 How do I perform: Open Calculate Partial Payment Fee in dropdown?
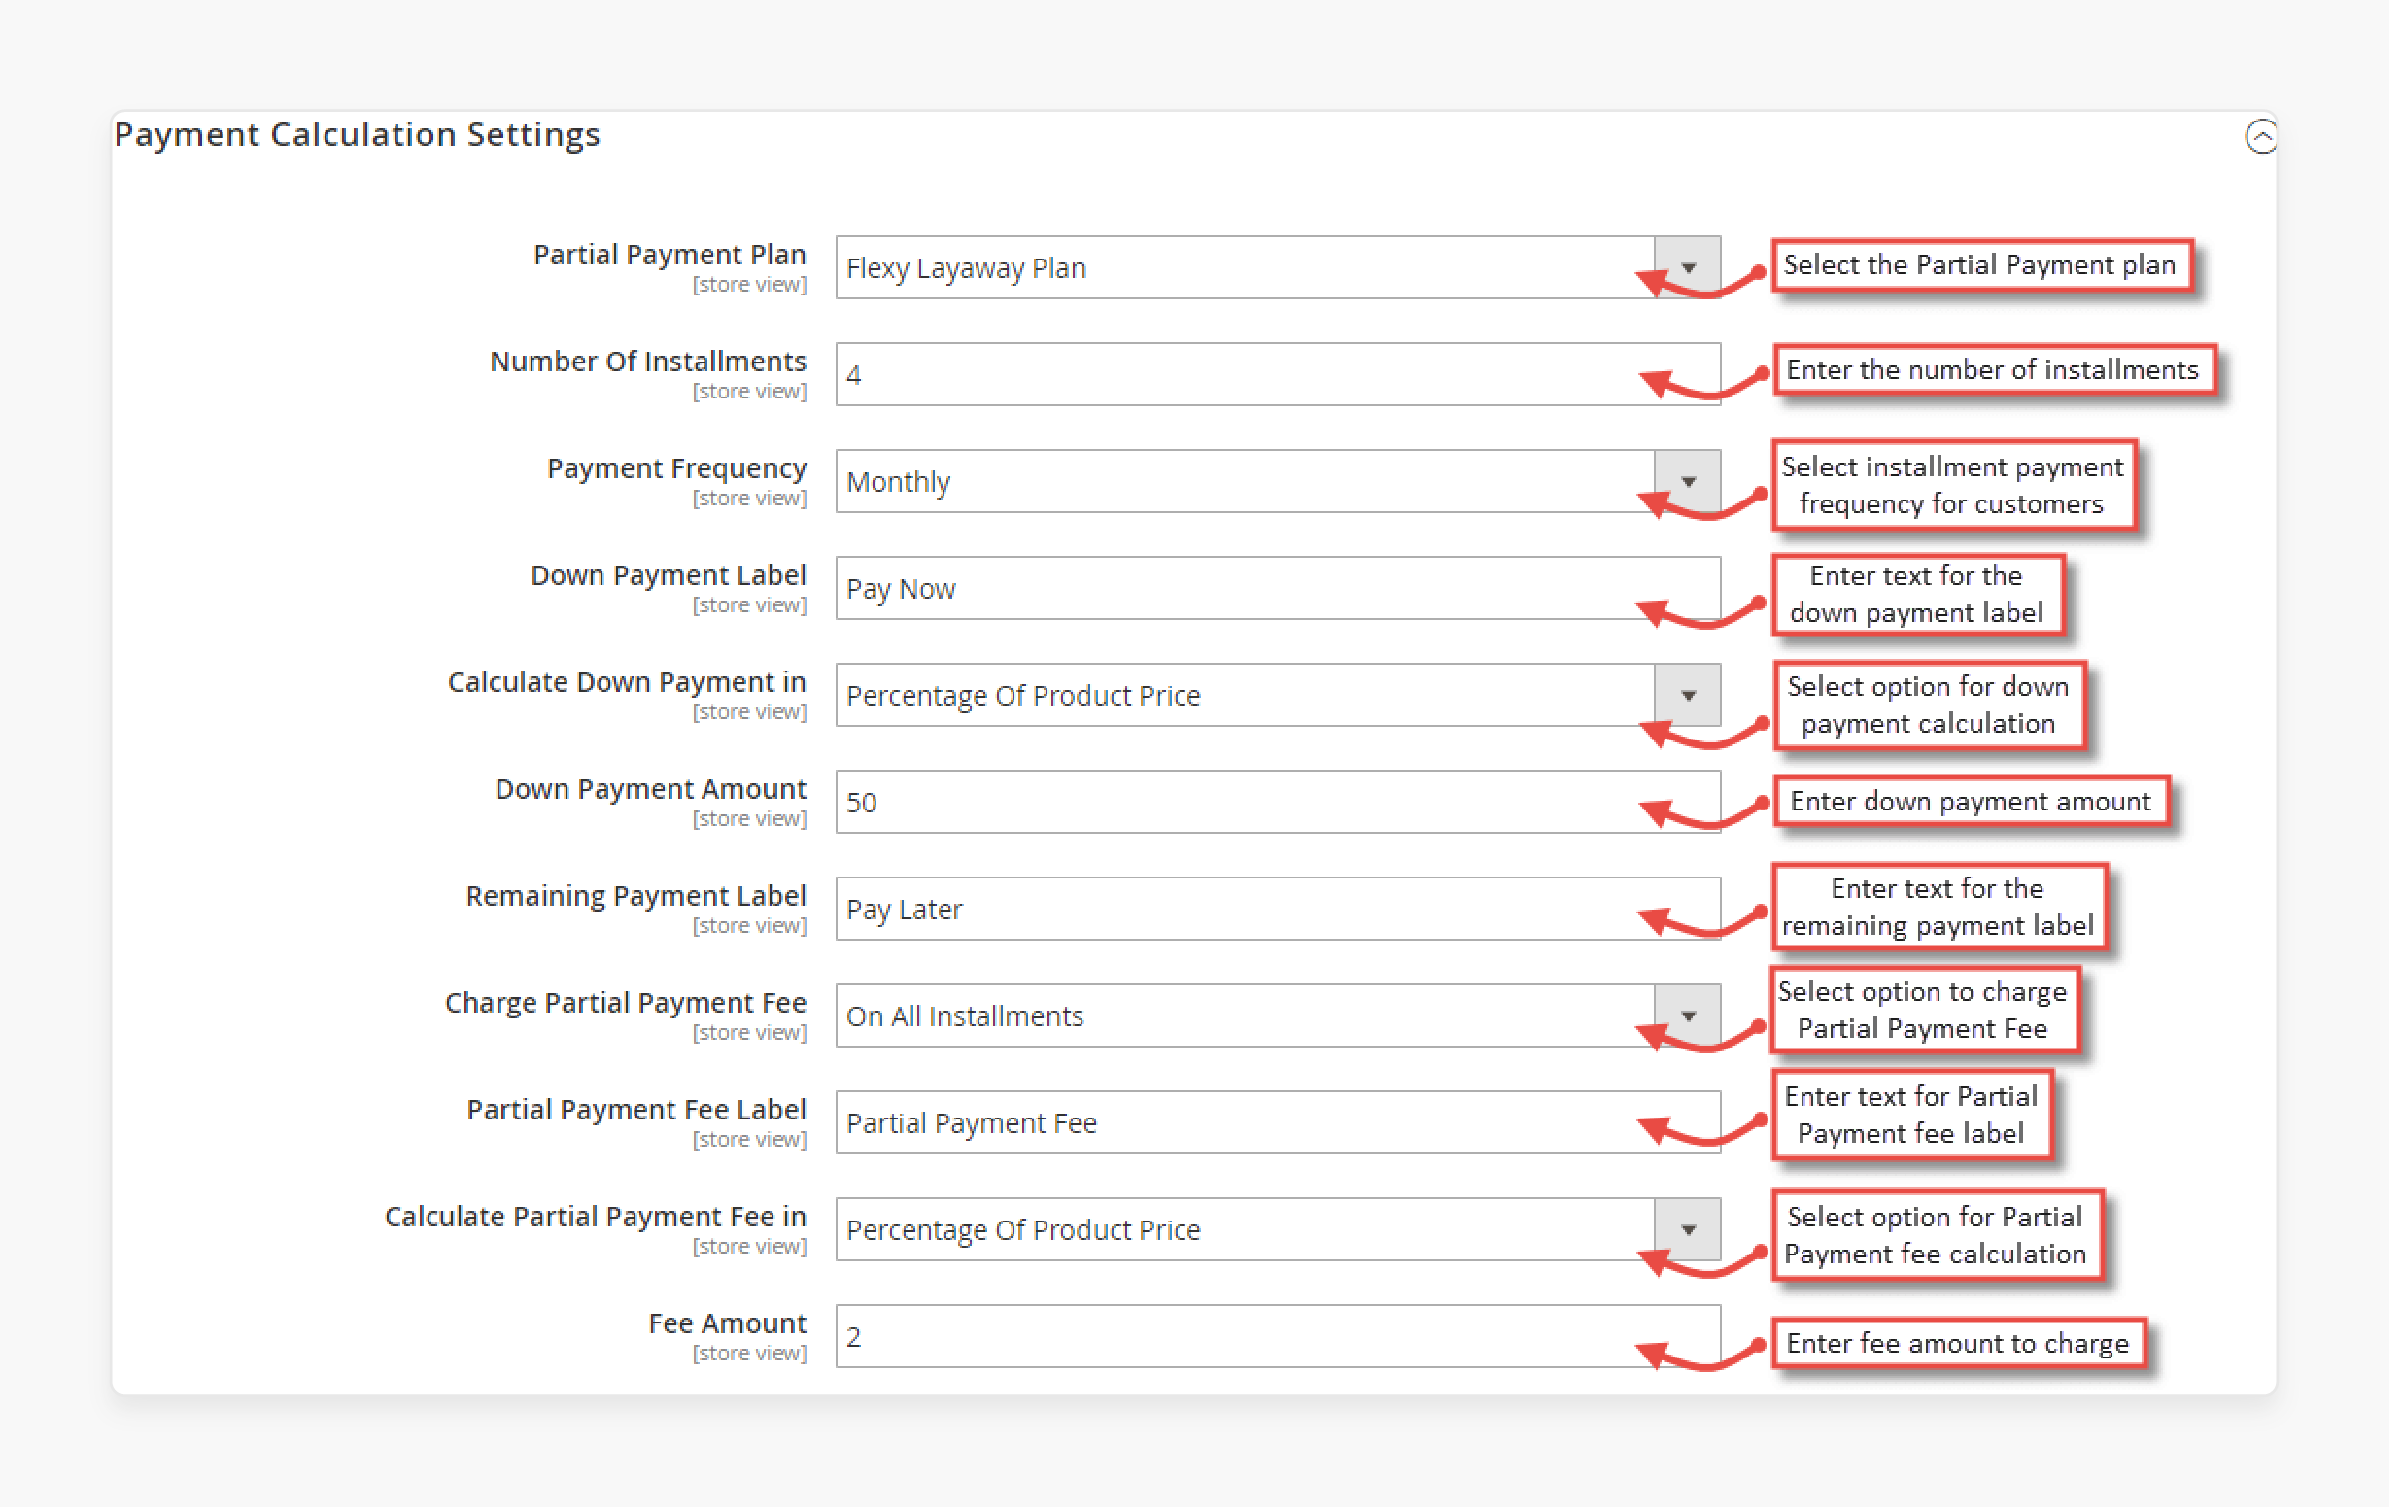click(x=1278, y=1229)
